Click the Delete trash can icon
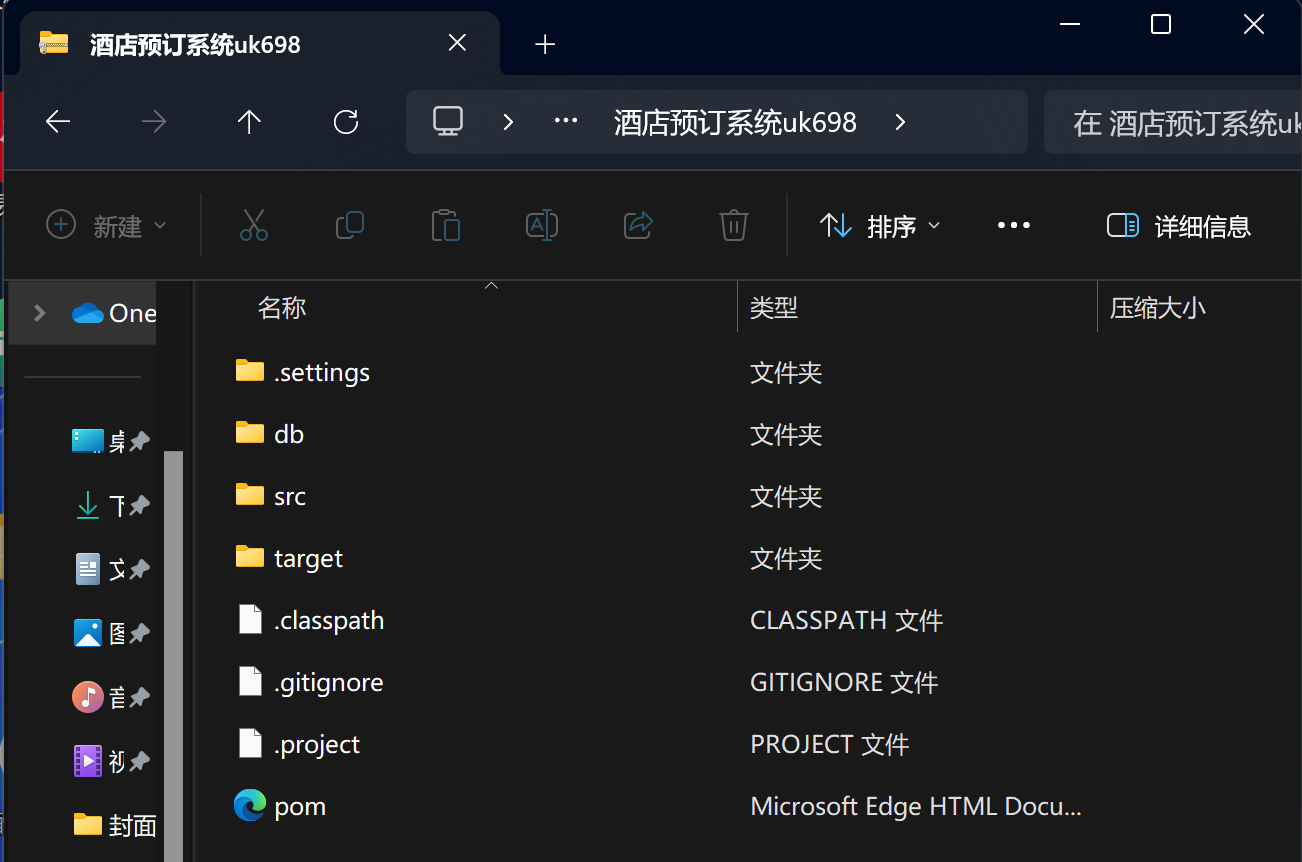 click(734, 225)
